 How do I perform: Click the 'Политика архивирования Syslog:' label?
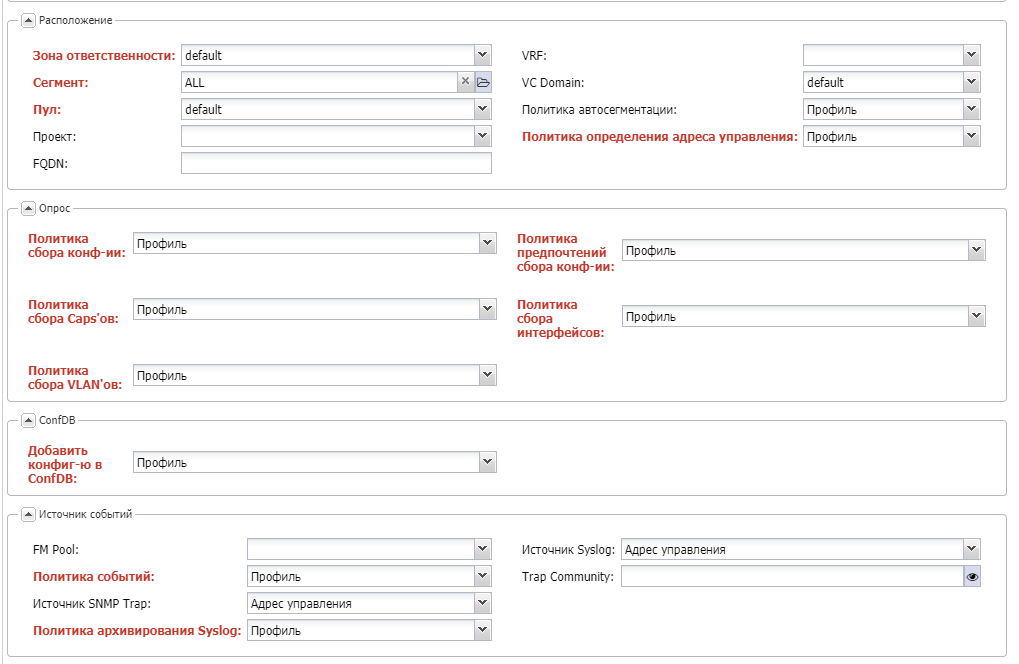click(x=137, y=630)
